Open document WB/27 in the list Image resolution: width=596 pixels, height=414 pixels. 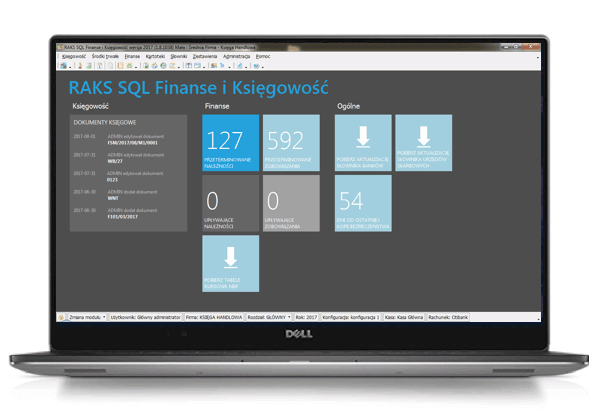click(115, 161)
